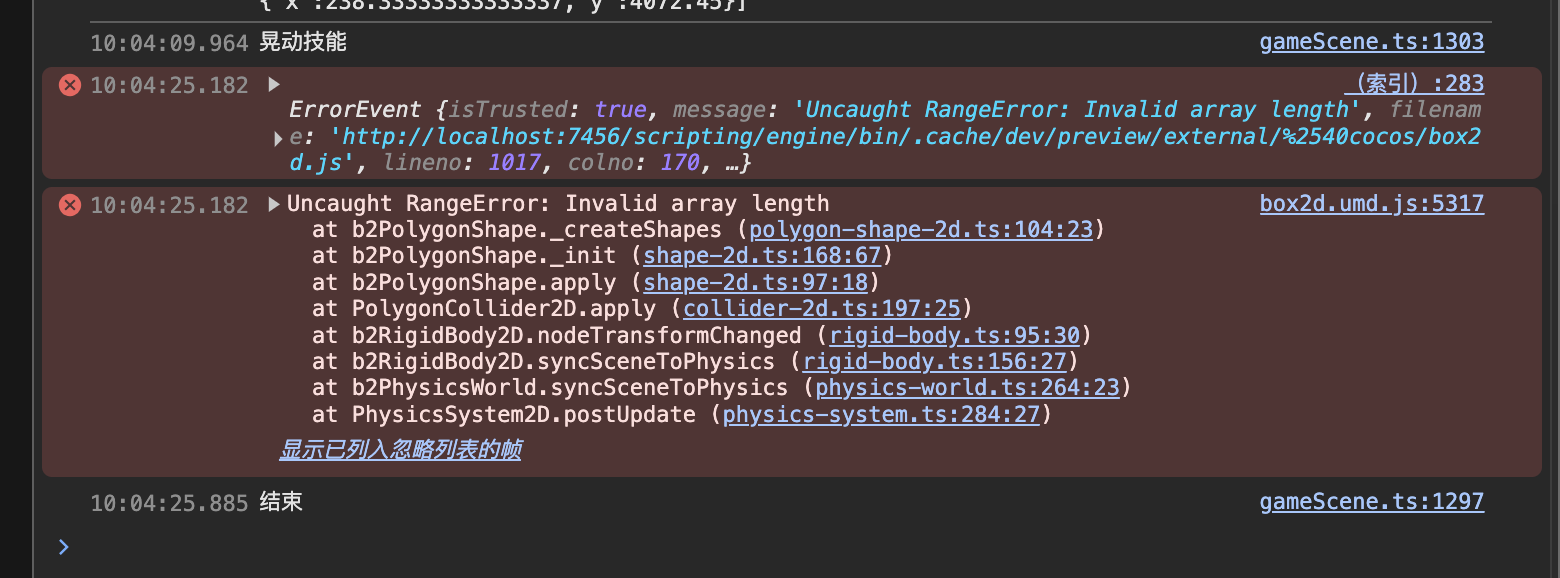Click the red error icon beside Uncaught RangeError
1560x578 pixels.
(x=69, y=205)
